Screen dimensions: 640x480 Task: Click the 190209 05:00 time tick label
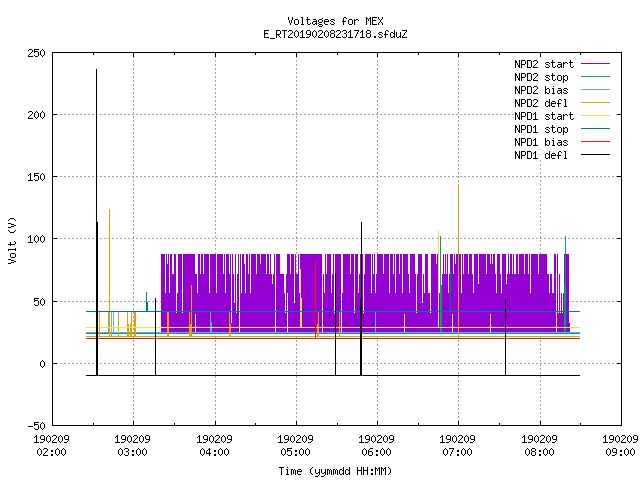pos(295,445)
